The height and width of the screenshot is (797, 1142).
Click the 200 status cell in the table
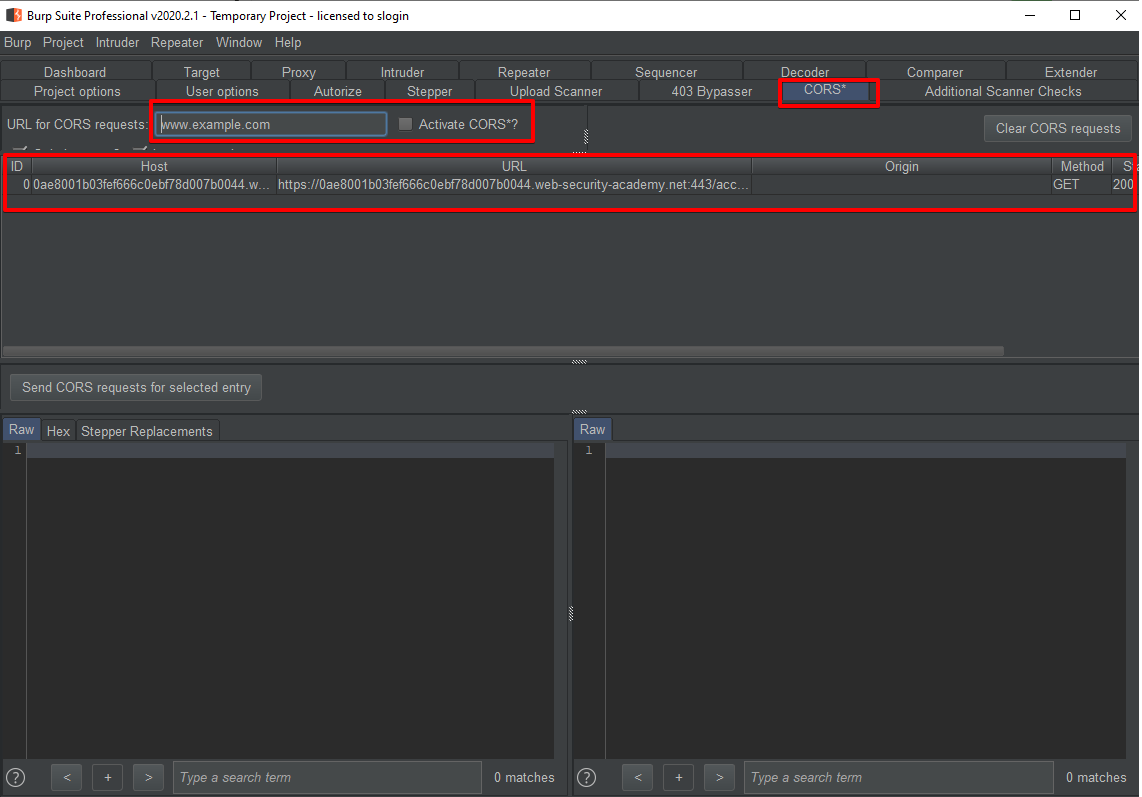point(1123,184)
